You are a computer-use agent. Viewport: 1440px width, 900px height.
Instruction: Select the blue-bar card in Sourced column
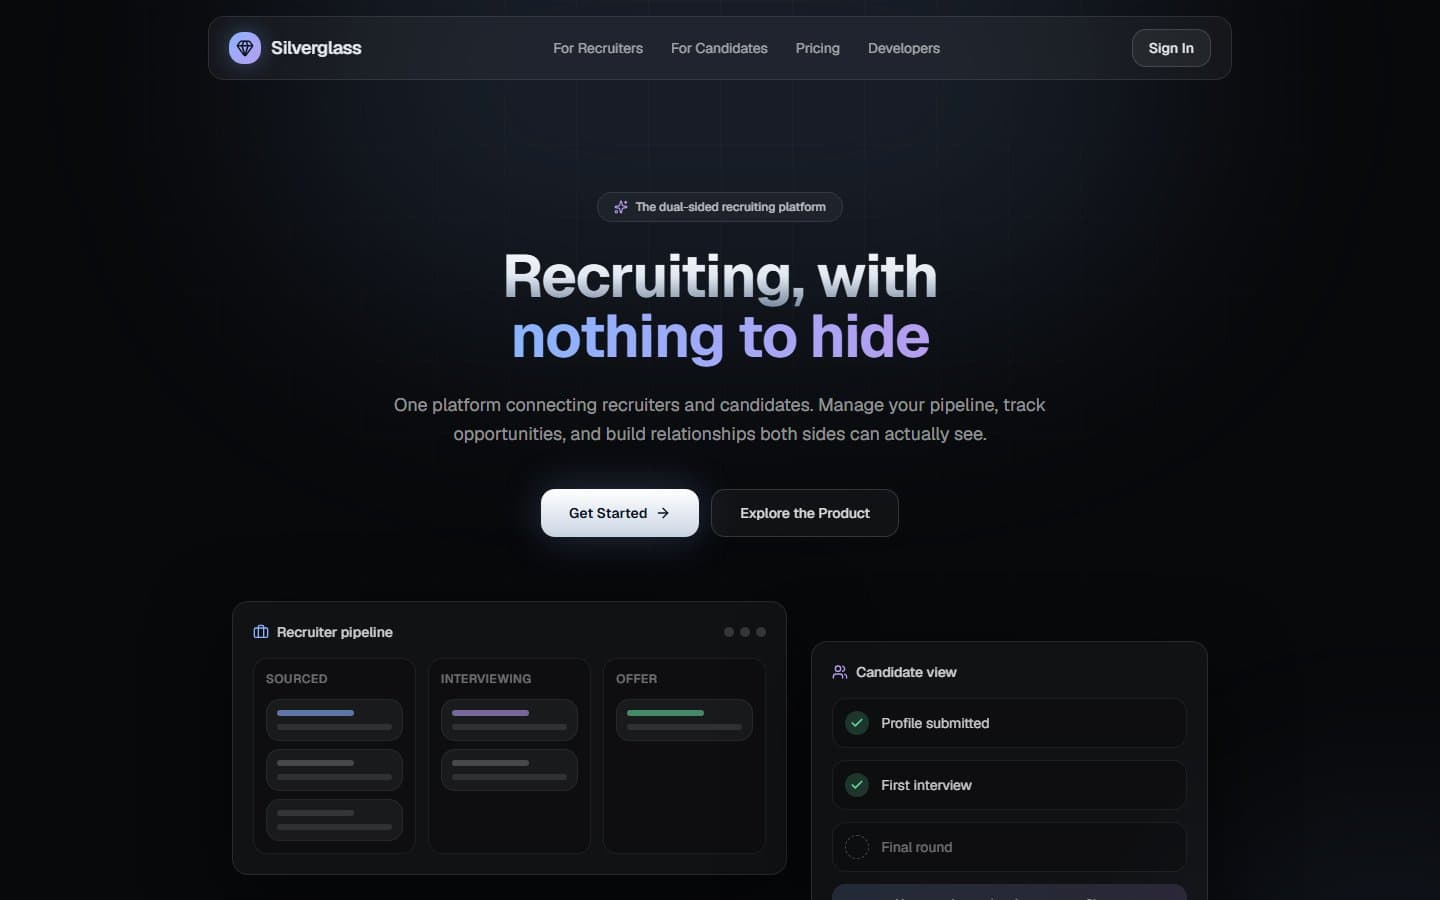point(334,720)
